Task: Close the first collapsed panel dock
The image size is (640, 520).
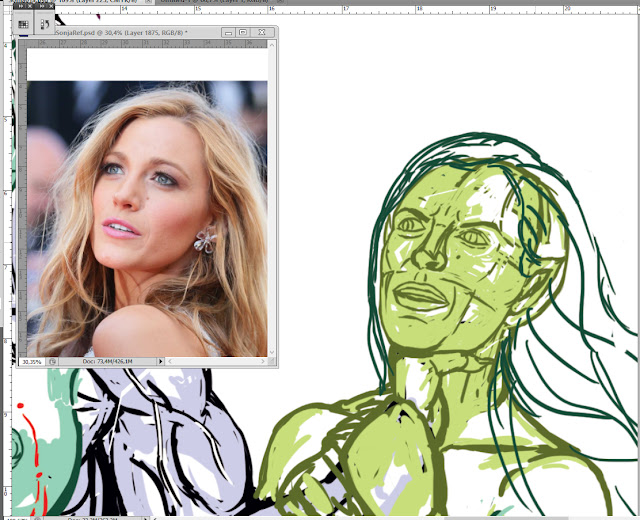Action: pyautogui.click(x=30, y=6)
